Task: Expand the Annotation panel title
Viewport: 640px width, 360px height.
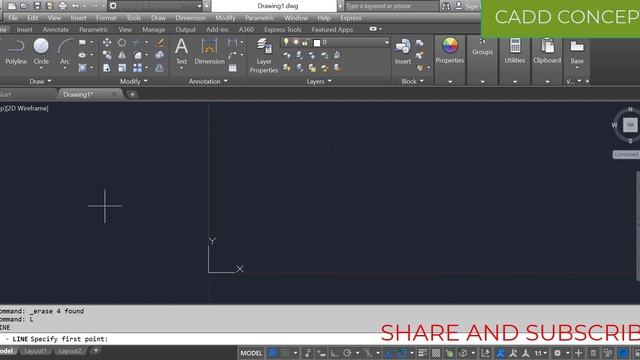Action: (208, 81)
